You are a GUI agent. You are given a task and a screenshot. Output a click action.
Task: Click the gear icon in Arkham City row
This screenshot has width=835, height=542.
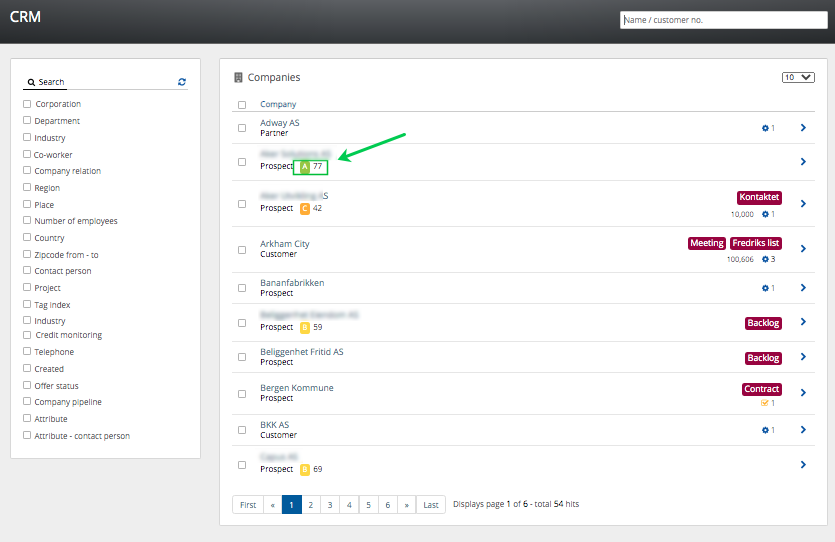pyautogui.click(x=765, y=259)
